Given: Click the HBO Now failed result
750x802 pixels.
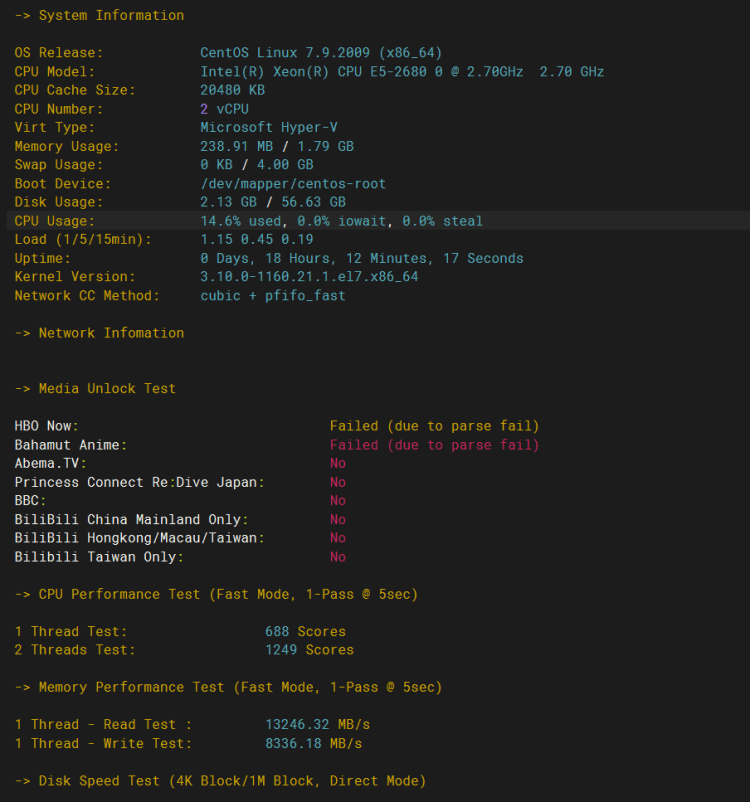Looking at the screenshot, I should 434,426.
